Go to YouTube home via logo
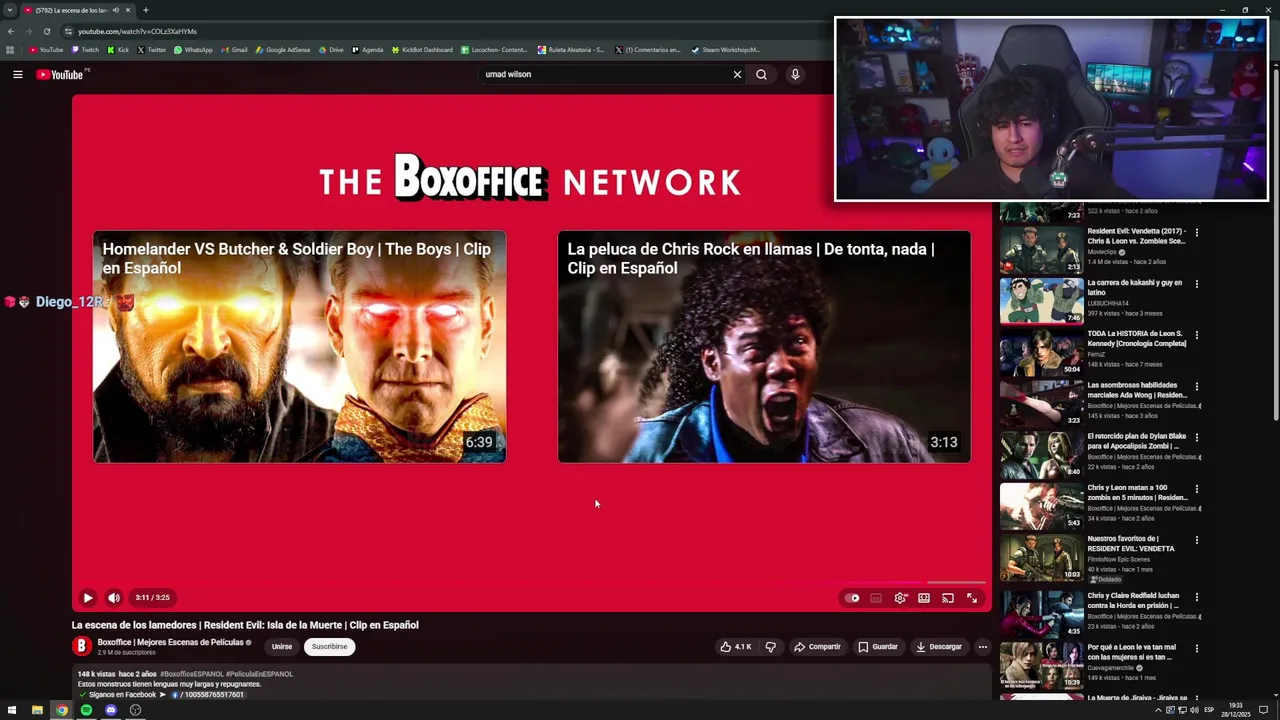Viewport: 1280px width, 720px height. pyautogui.click(x=62, y=74)
